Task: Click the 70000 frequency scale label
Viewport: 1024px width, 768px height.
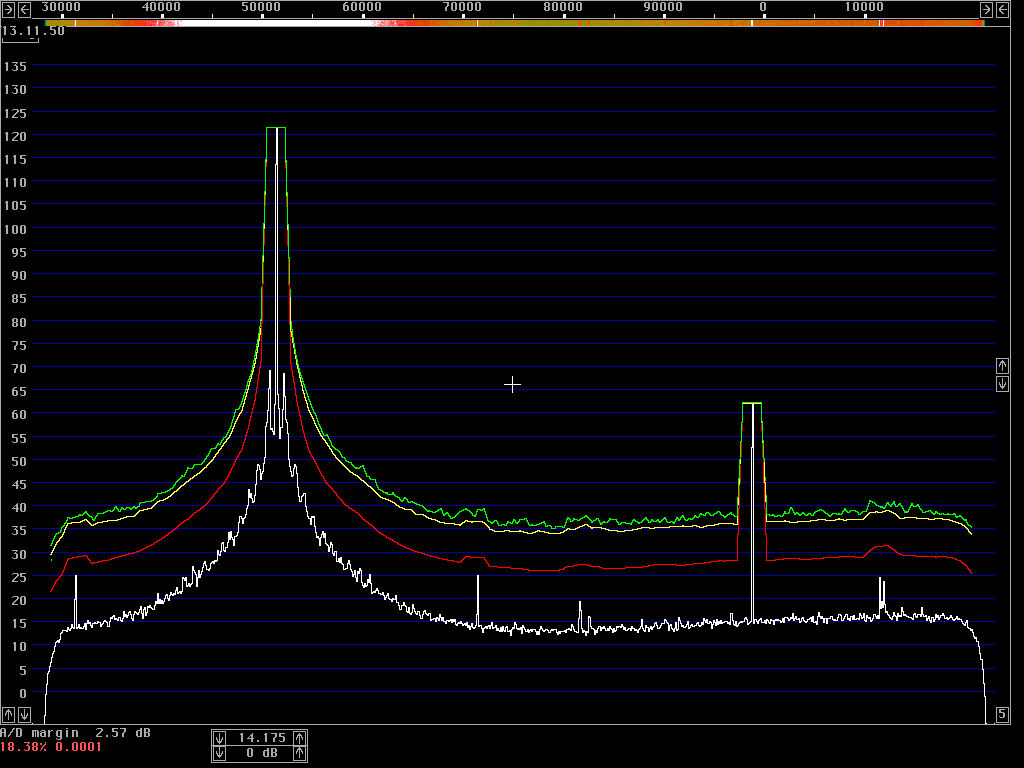Action: 462,7
